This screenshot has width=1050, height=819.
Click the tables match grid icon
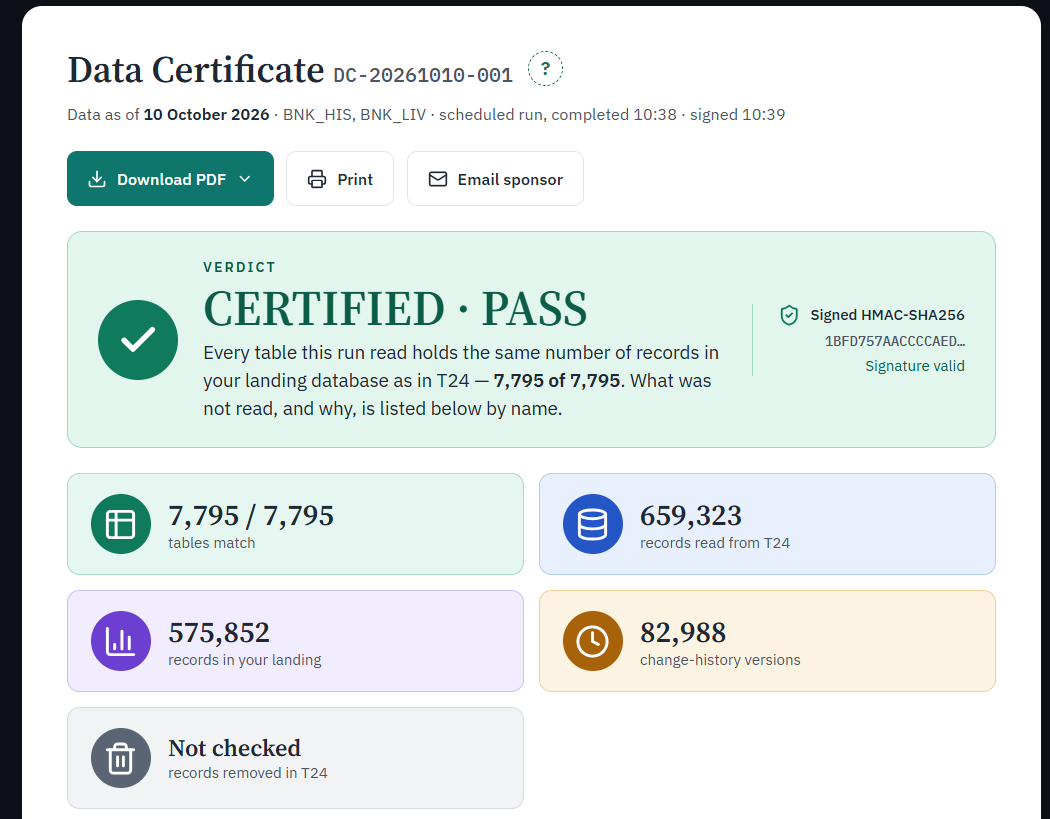[x=121, y=524]
